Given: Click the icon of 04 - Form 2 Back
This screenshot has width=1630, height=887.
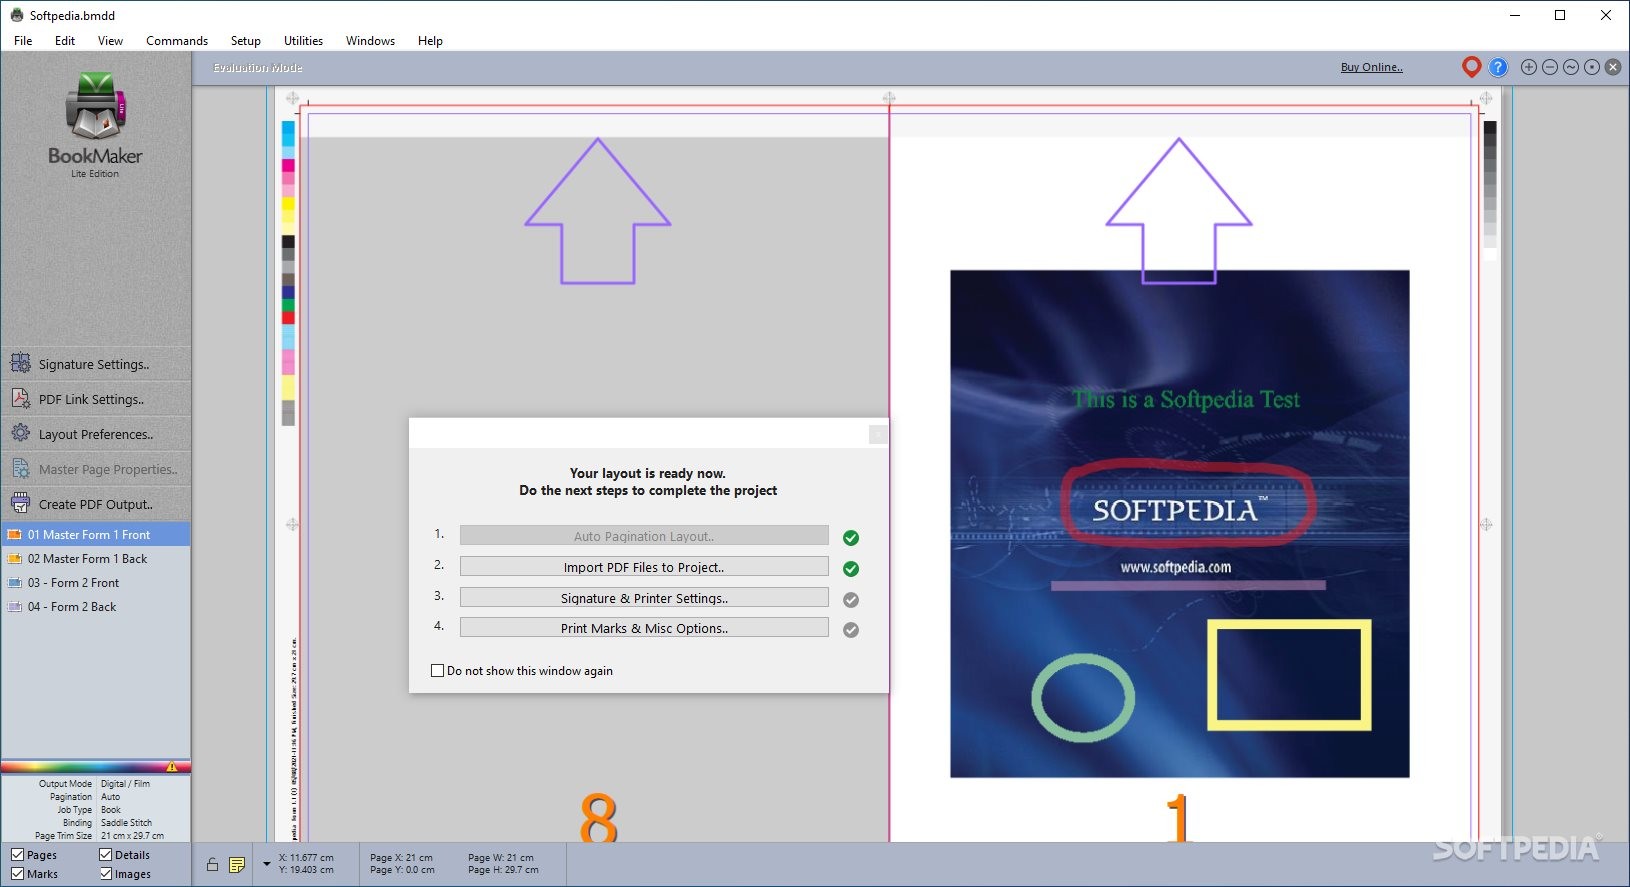Looking at the screenshot, I should [15, 607].
